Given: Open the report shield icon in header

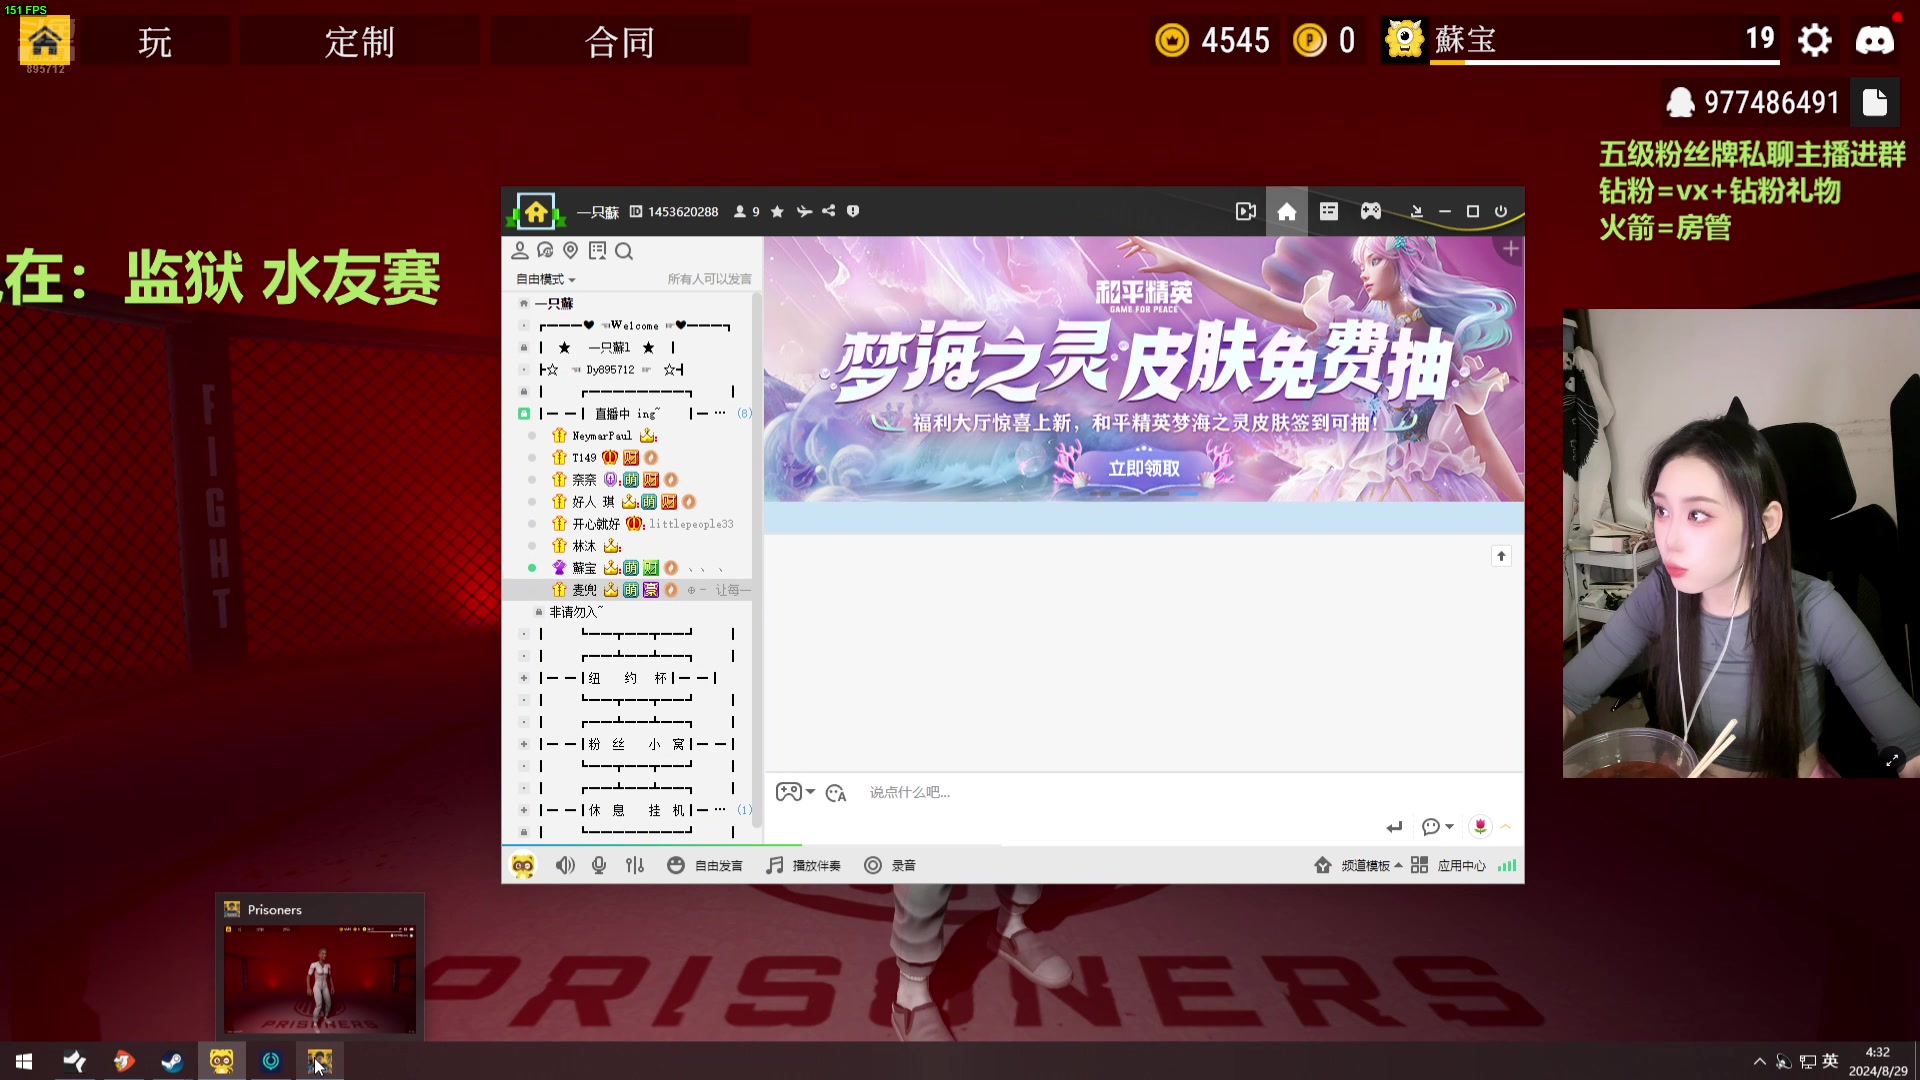Looking at the screenshot, I should coord(853,211).
